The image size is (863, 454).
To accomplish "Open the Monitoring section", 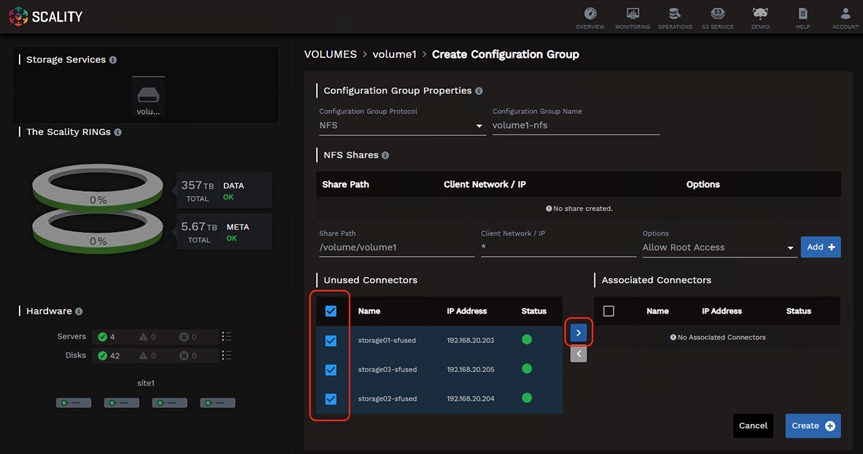I will pos(632,18).
